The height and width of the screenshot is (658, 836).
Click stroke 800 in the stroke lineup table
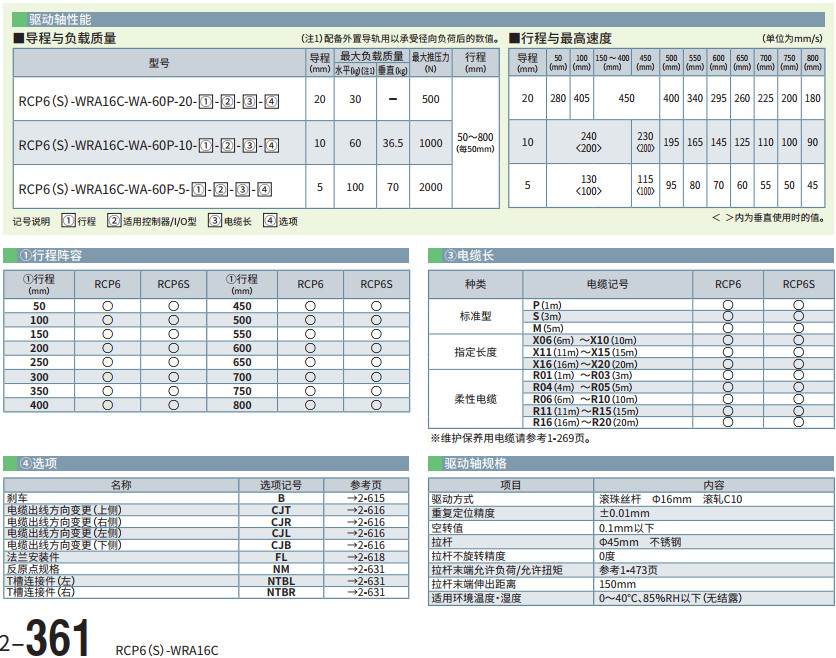pyautogui.click(x=242, y=405)
